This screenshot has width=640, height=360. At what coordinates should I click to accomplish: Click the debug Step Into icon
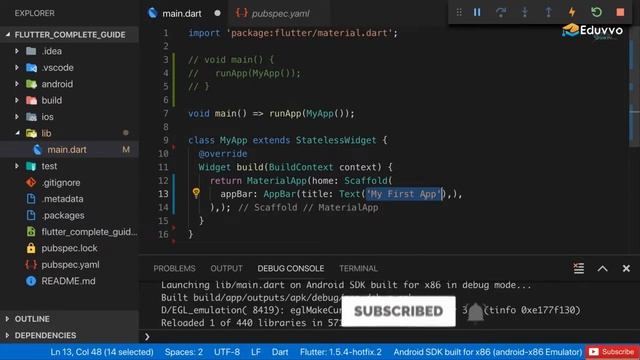point(524,12)
